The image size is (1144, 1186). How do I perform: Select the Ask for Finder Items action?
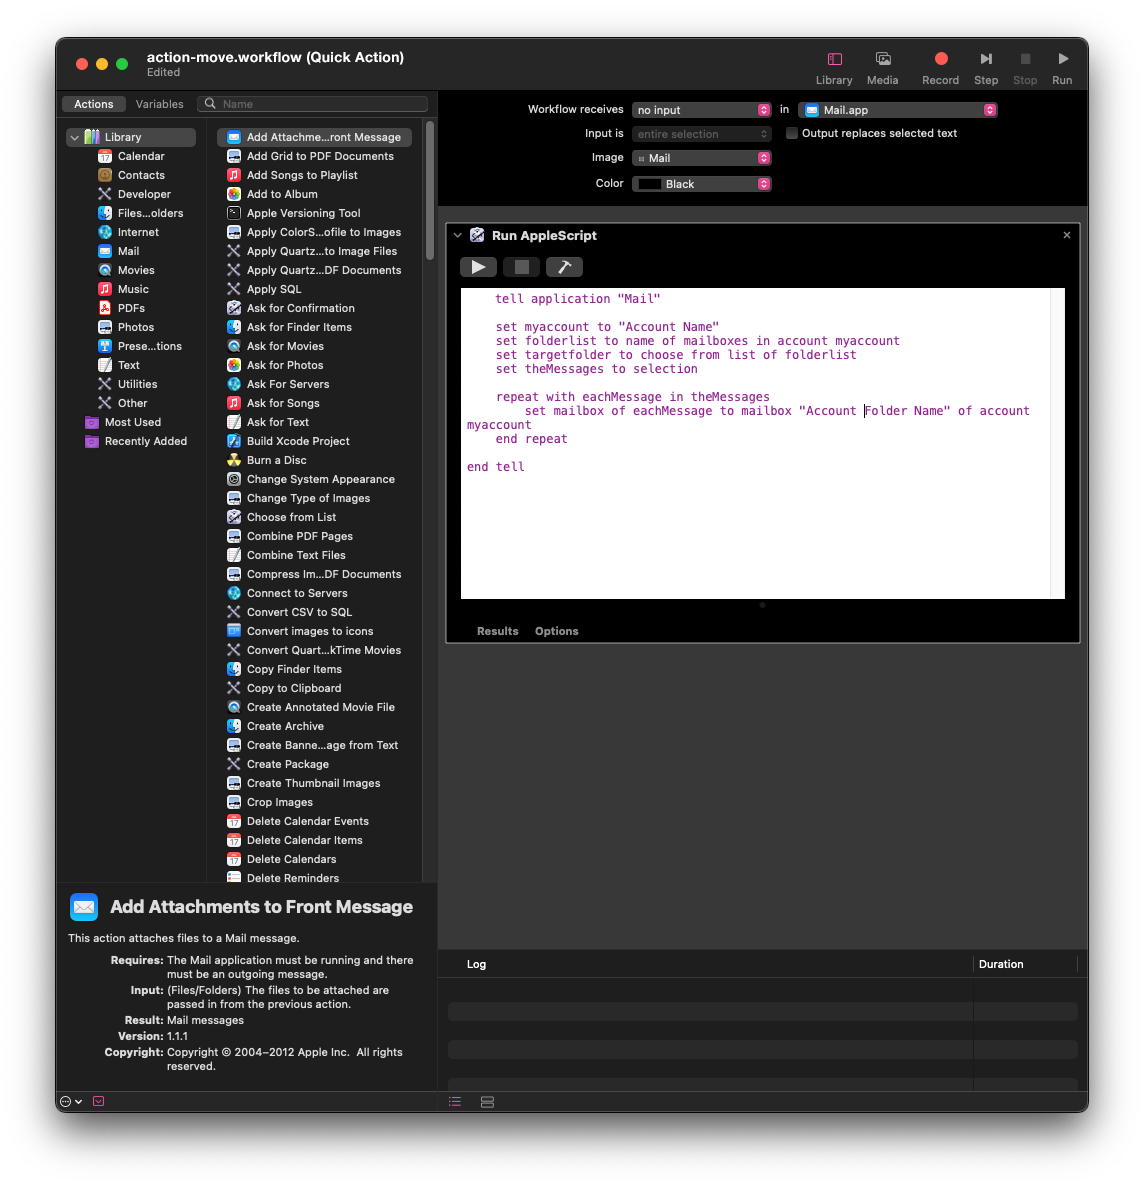tap(289, 327)
